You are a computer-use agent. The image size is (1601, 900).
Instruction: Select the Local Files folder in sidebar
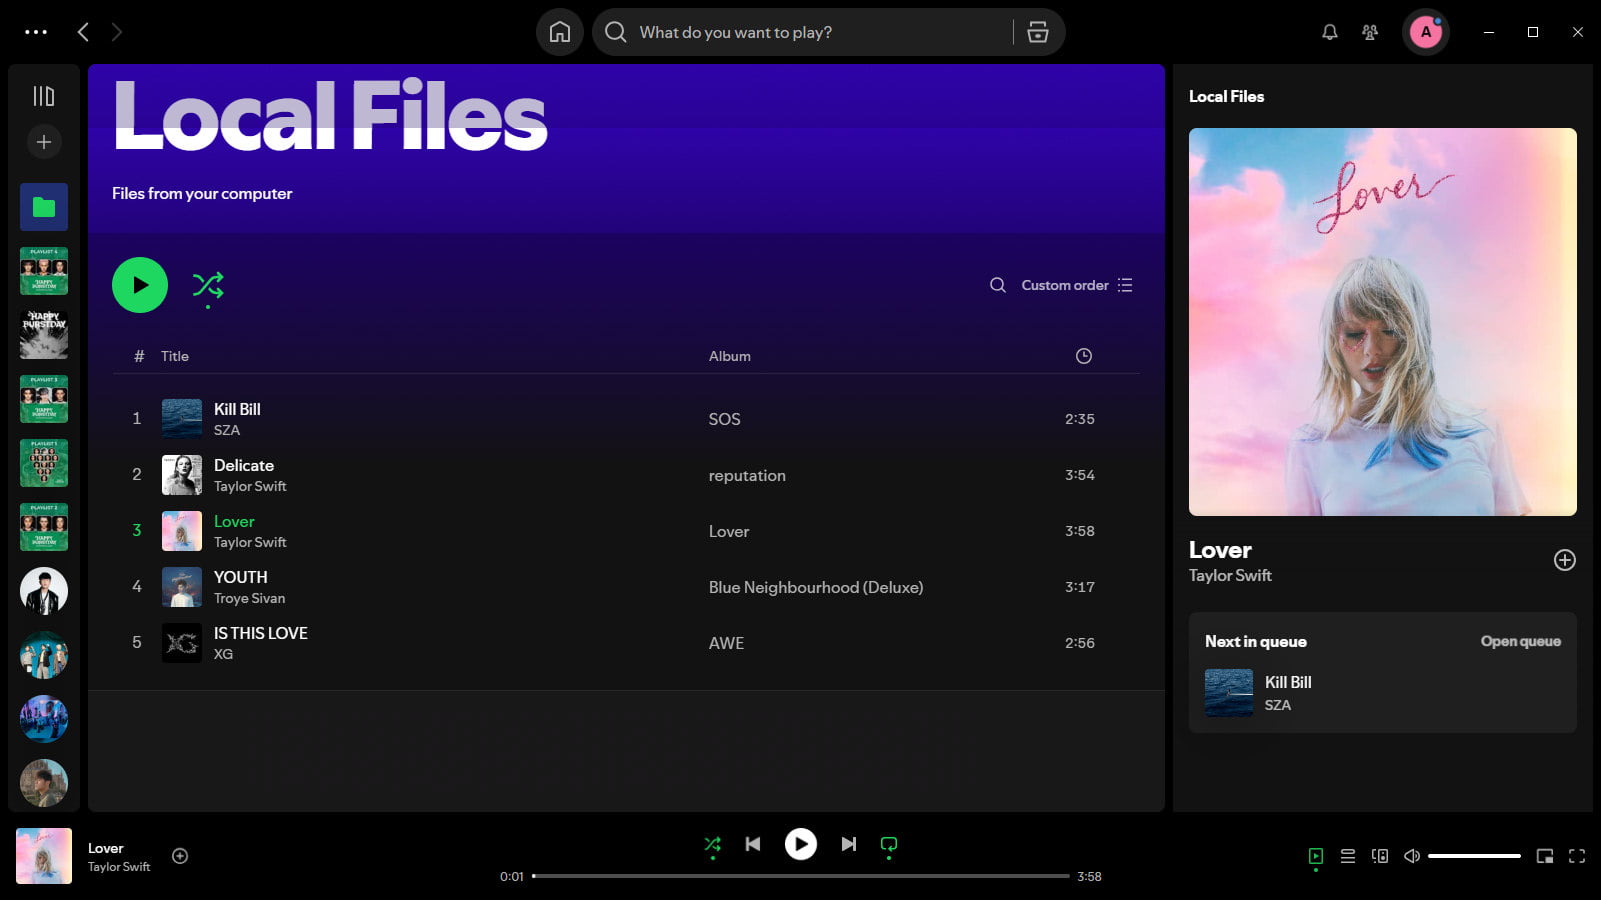coord(44,207)
